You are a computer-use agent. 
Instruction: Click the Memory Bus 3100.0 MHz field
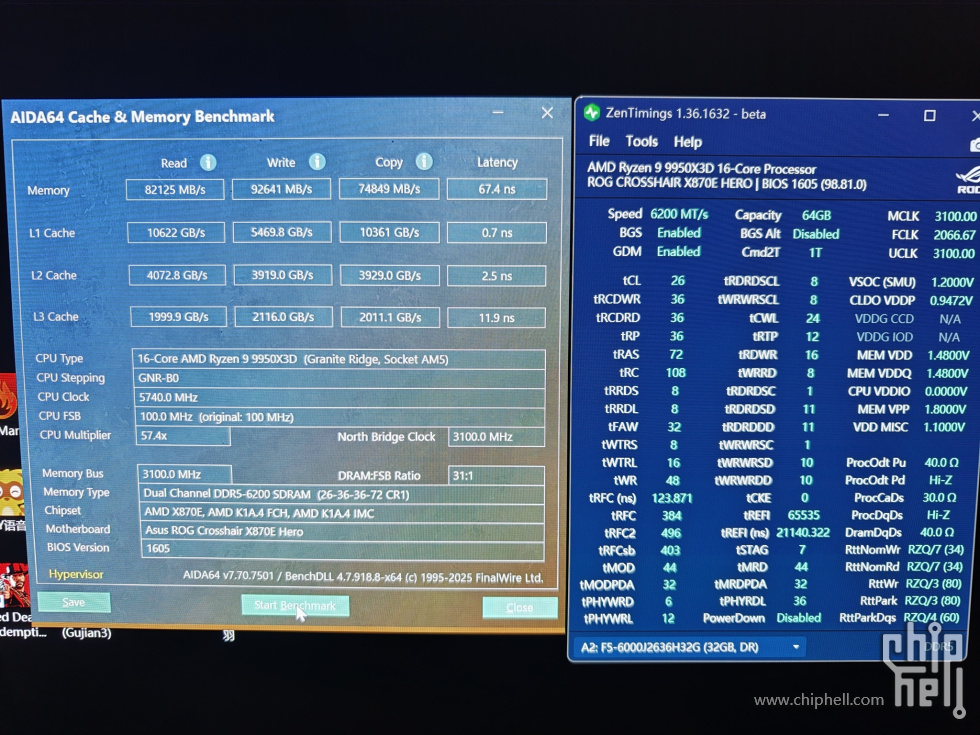[x=184, y=474]
